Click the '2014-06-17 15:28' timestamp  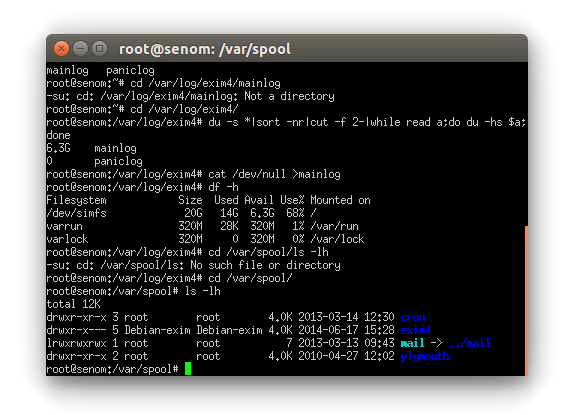[346, 330]
